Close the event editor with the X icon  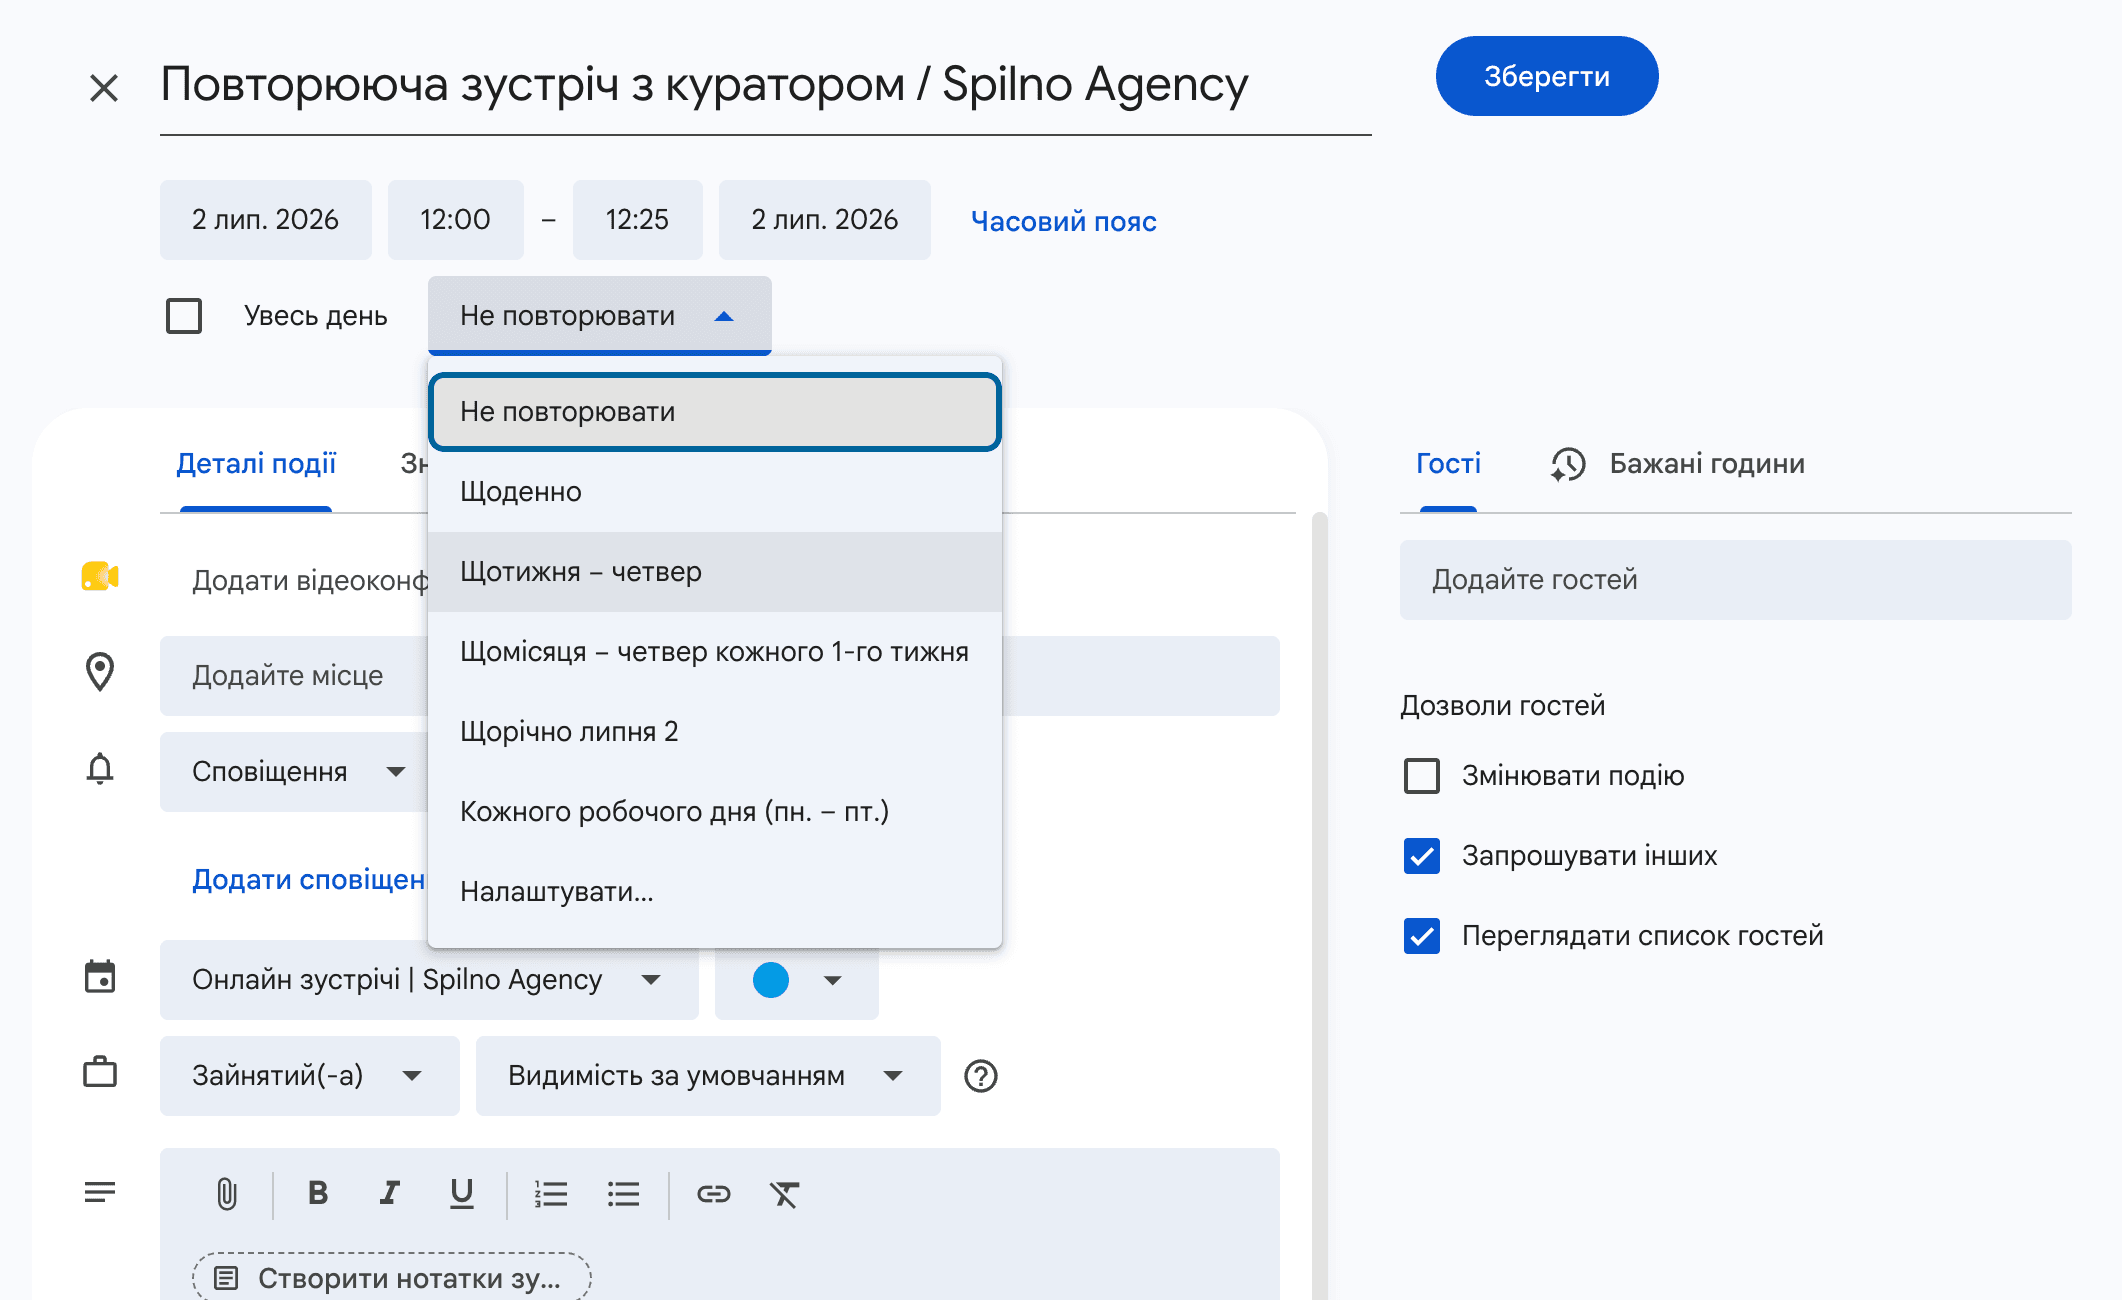point(104,88)
